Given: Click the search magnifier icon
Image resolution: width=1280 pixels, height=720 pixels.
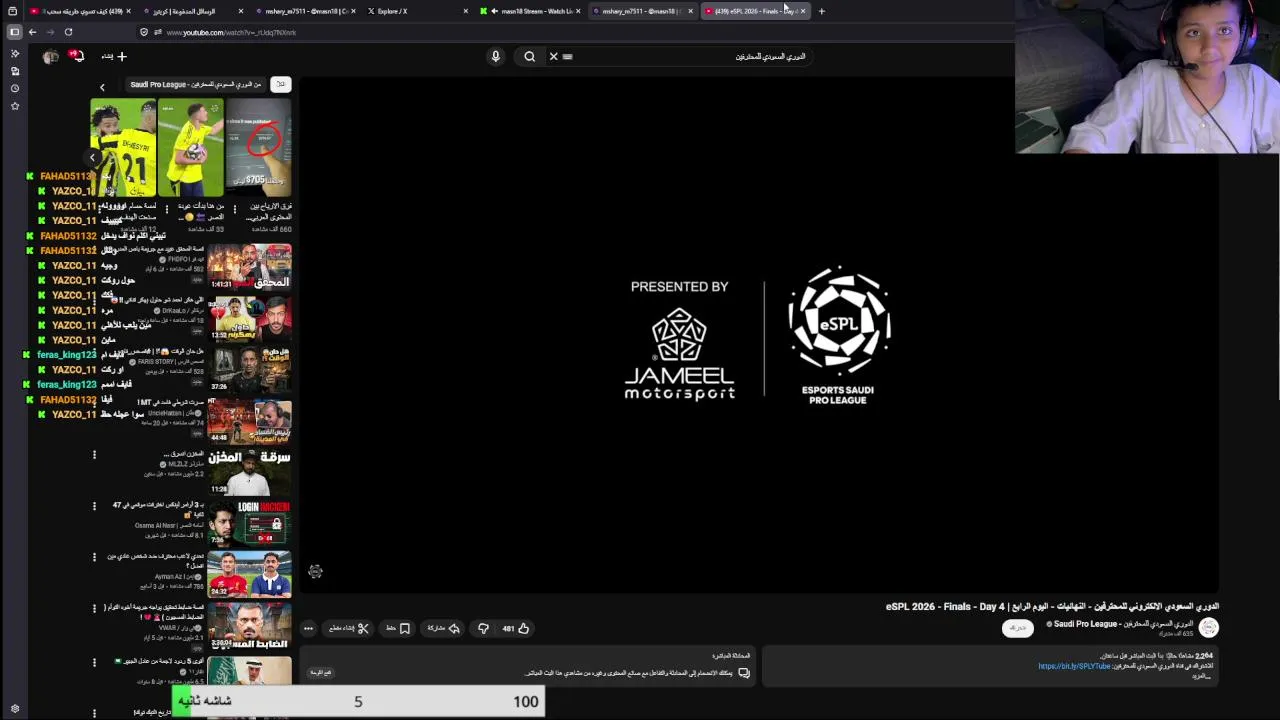Looking at the screenshot, I should tap(529, 56).
